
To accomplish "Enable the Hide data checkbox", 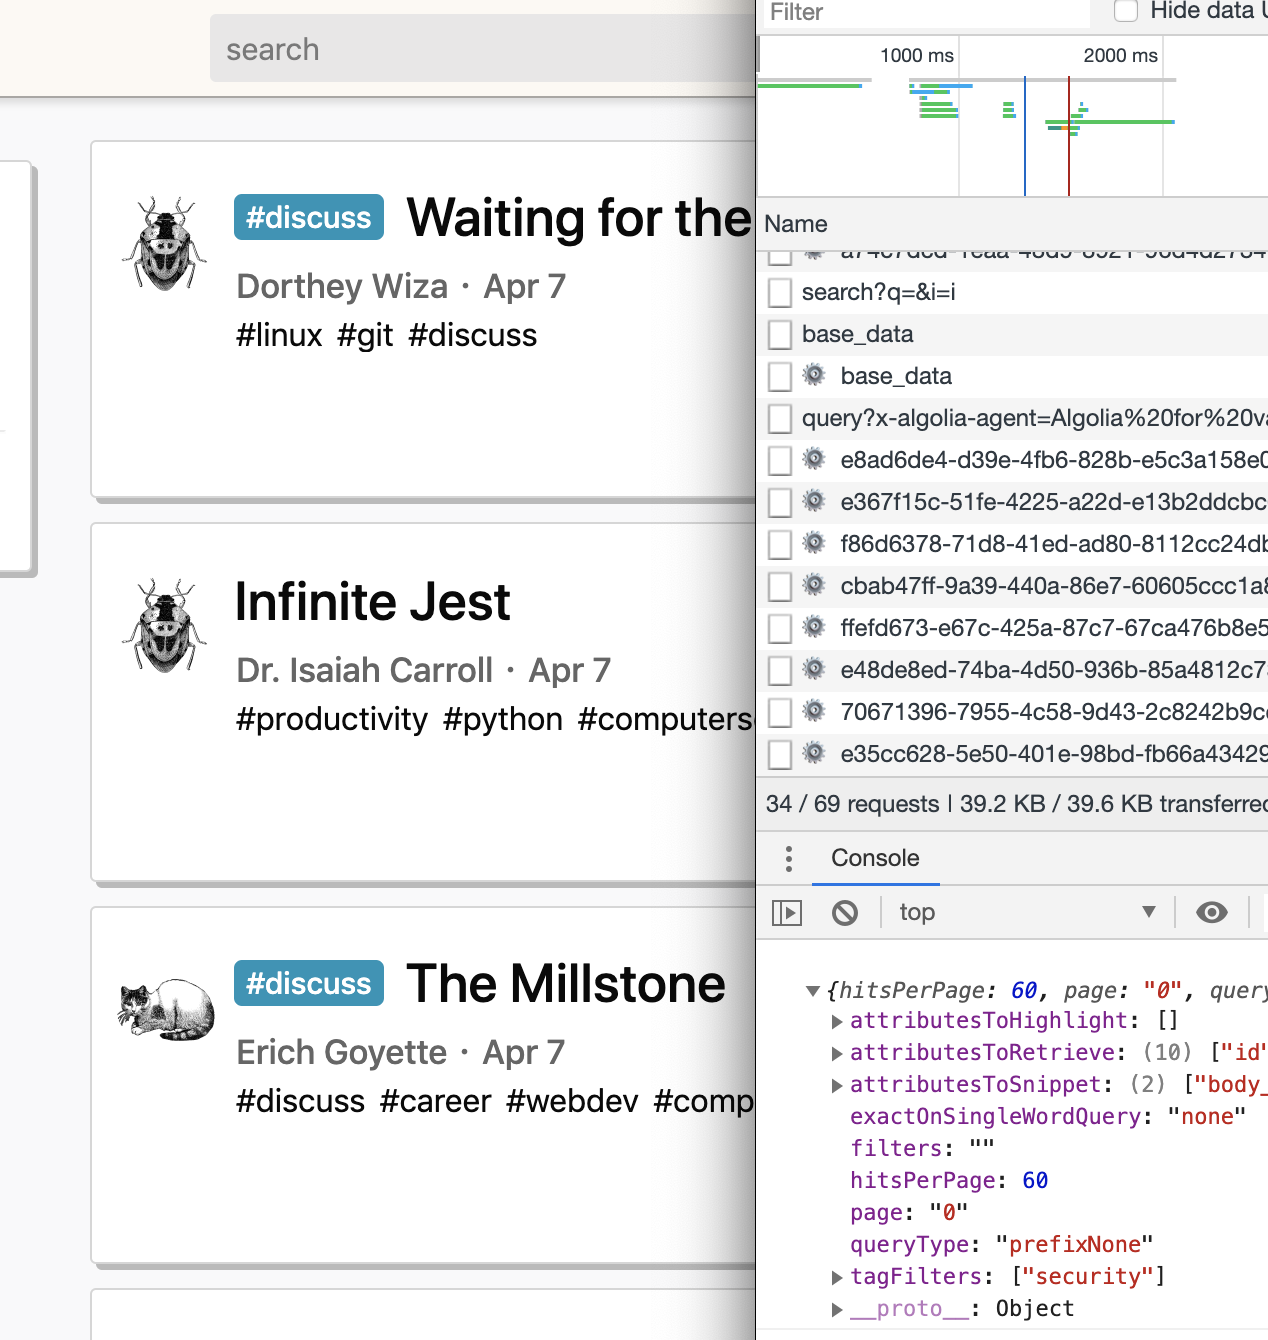I will 1126,10.
